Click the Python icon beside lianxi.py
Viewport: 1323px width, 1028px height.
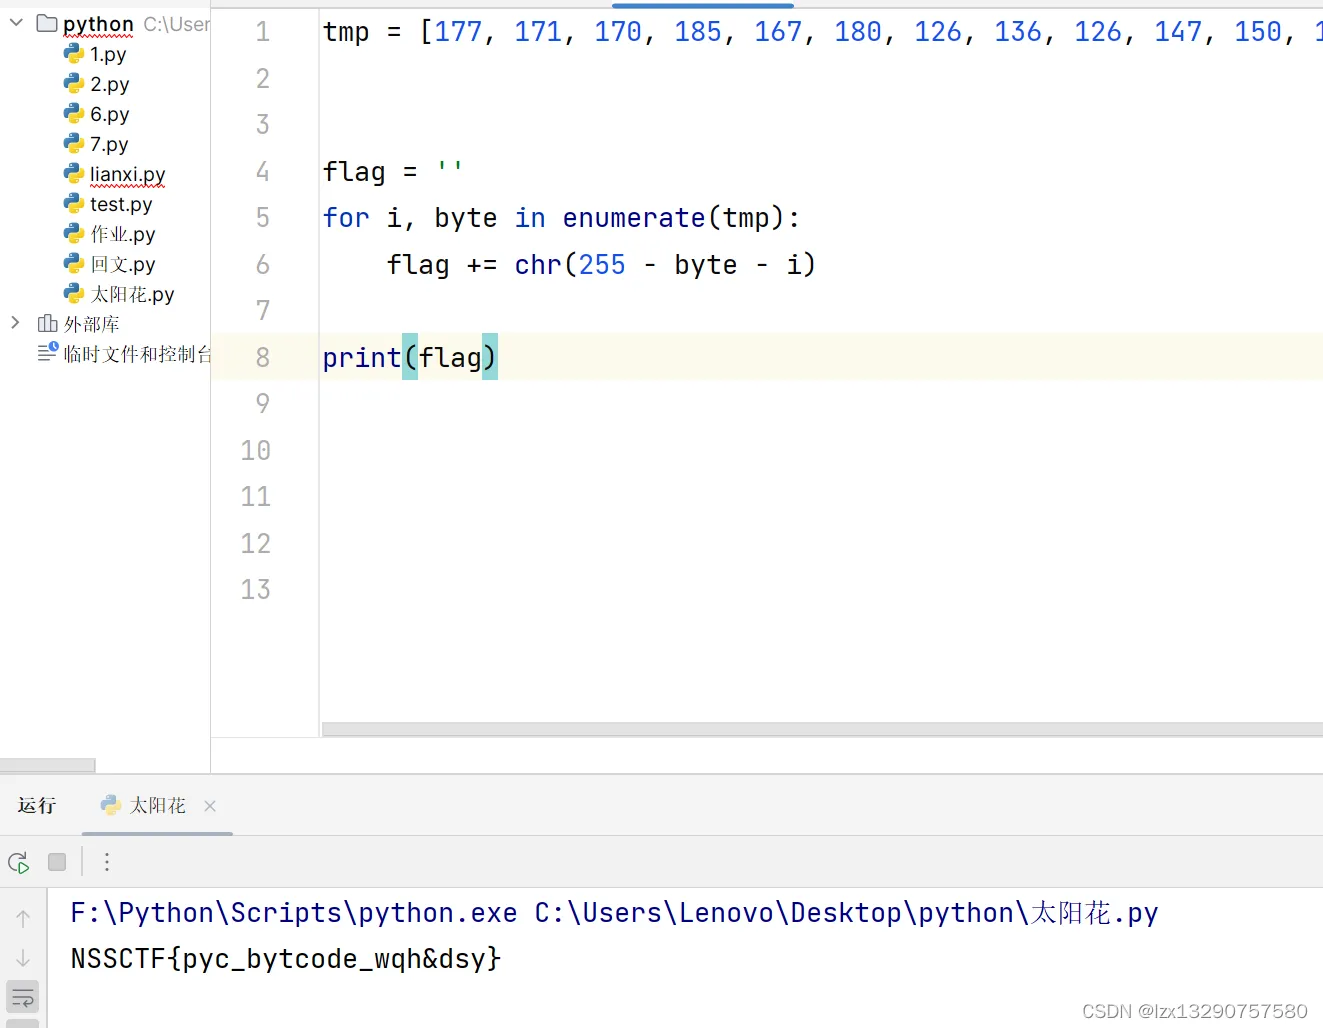click(74, 174)
